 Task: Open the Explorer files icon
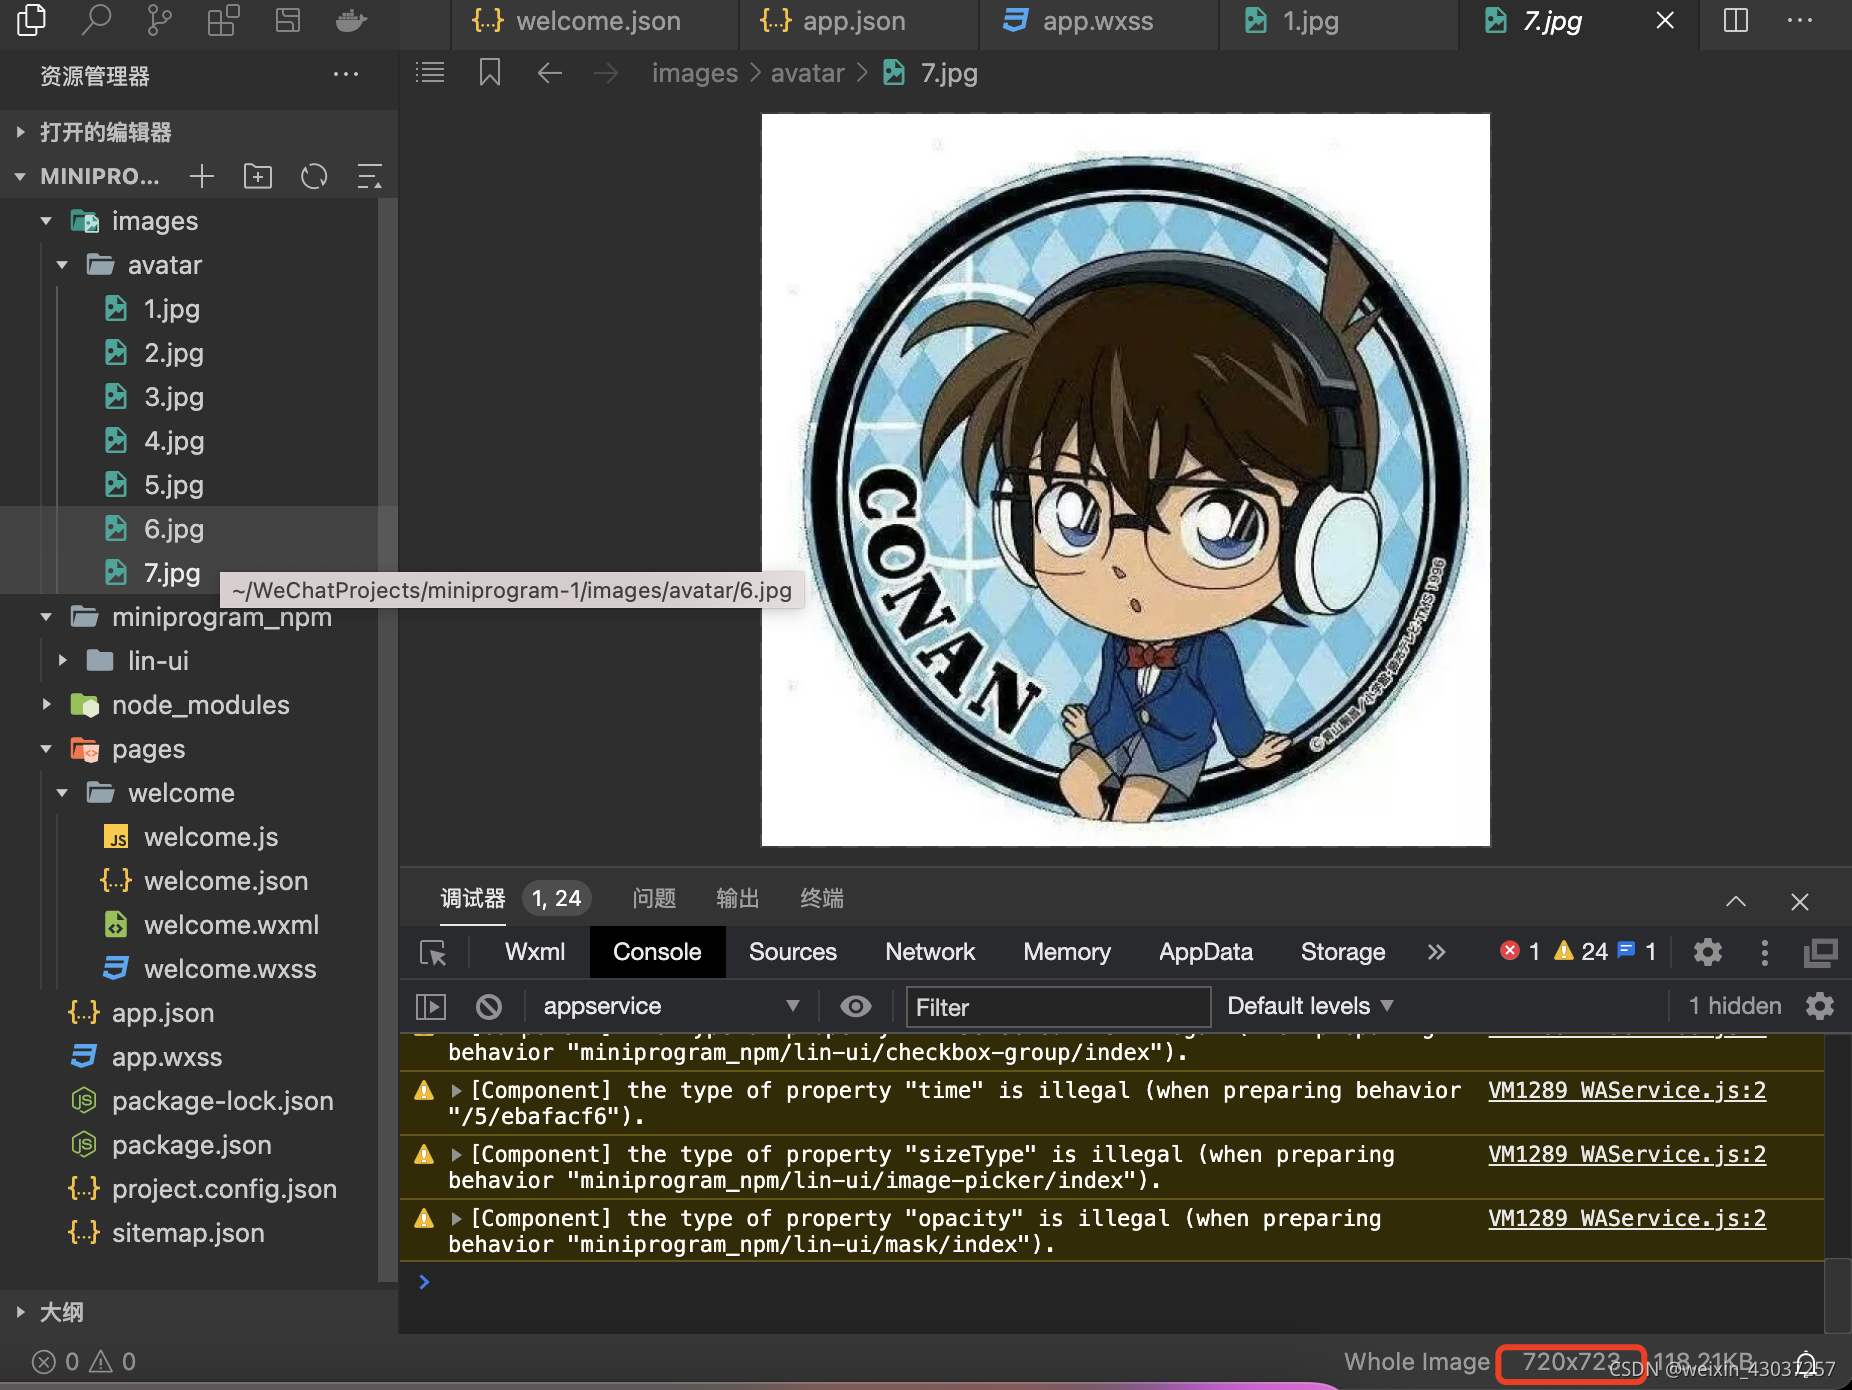[32, 20]
